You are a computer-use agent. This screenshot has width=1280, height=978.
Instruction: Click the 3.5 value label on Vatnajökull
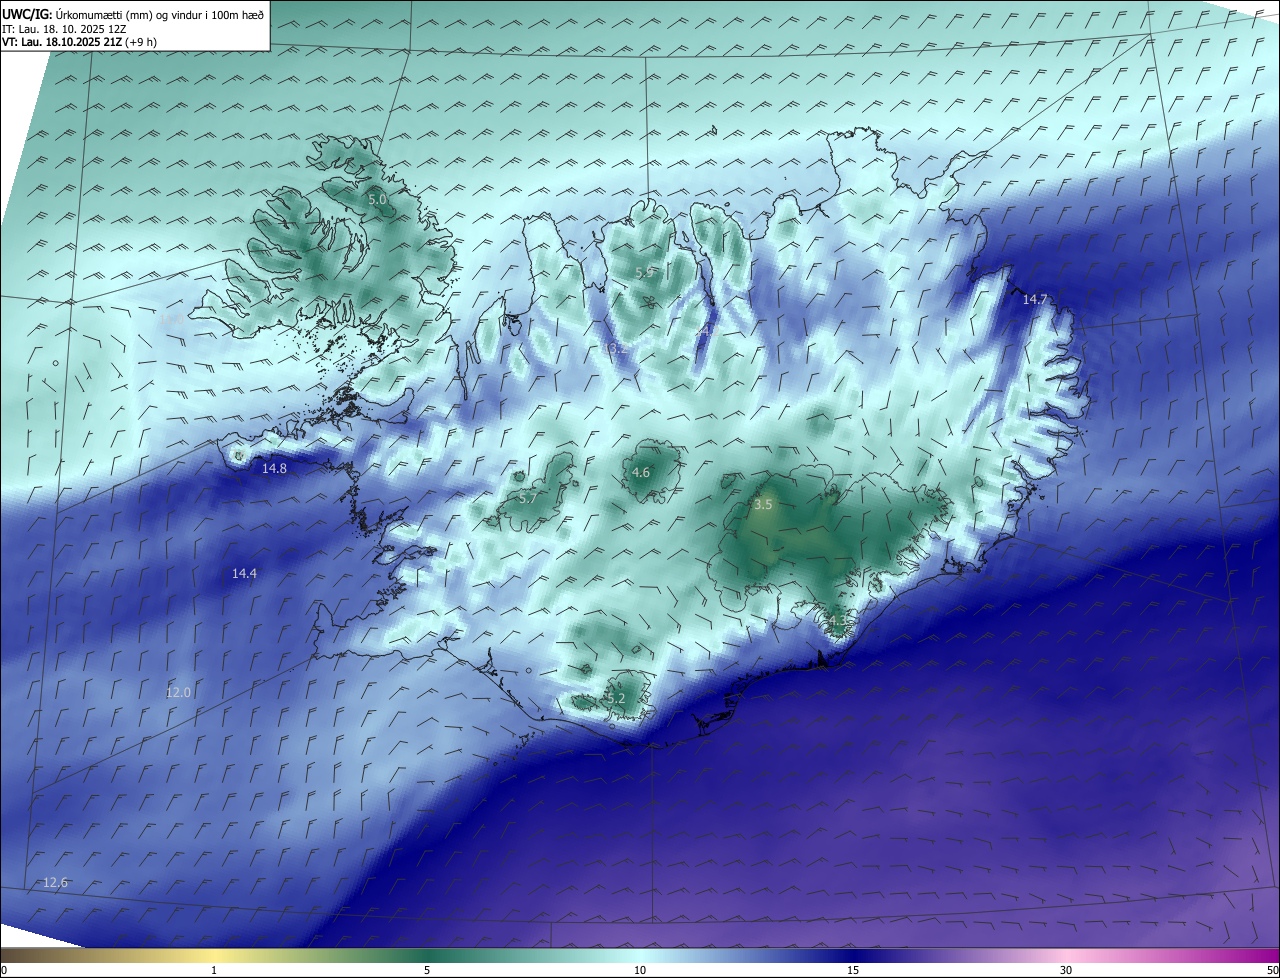pos(763,505)
